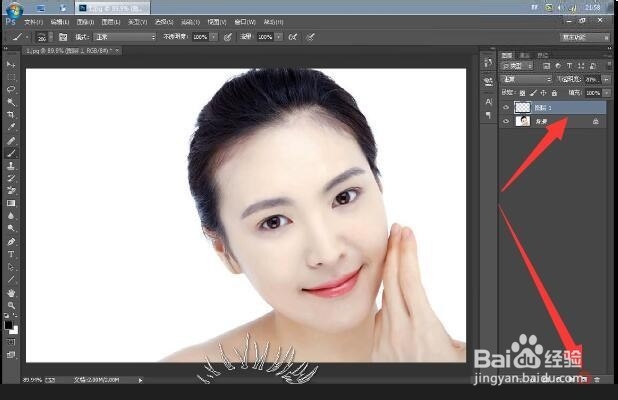The height and width of the screenshot is (400, 618).
Task: Open the Image menu
Action: click(x=85, y=22)
